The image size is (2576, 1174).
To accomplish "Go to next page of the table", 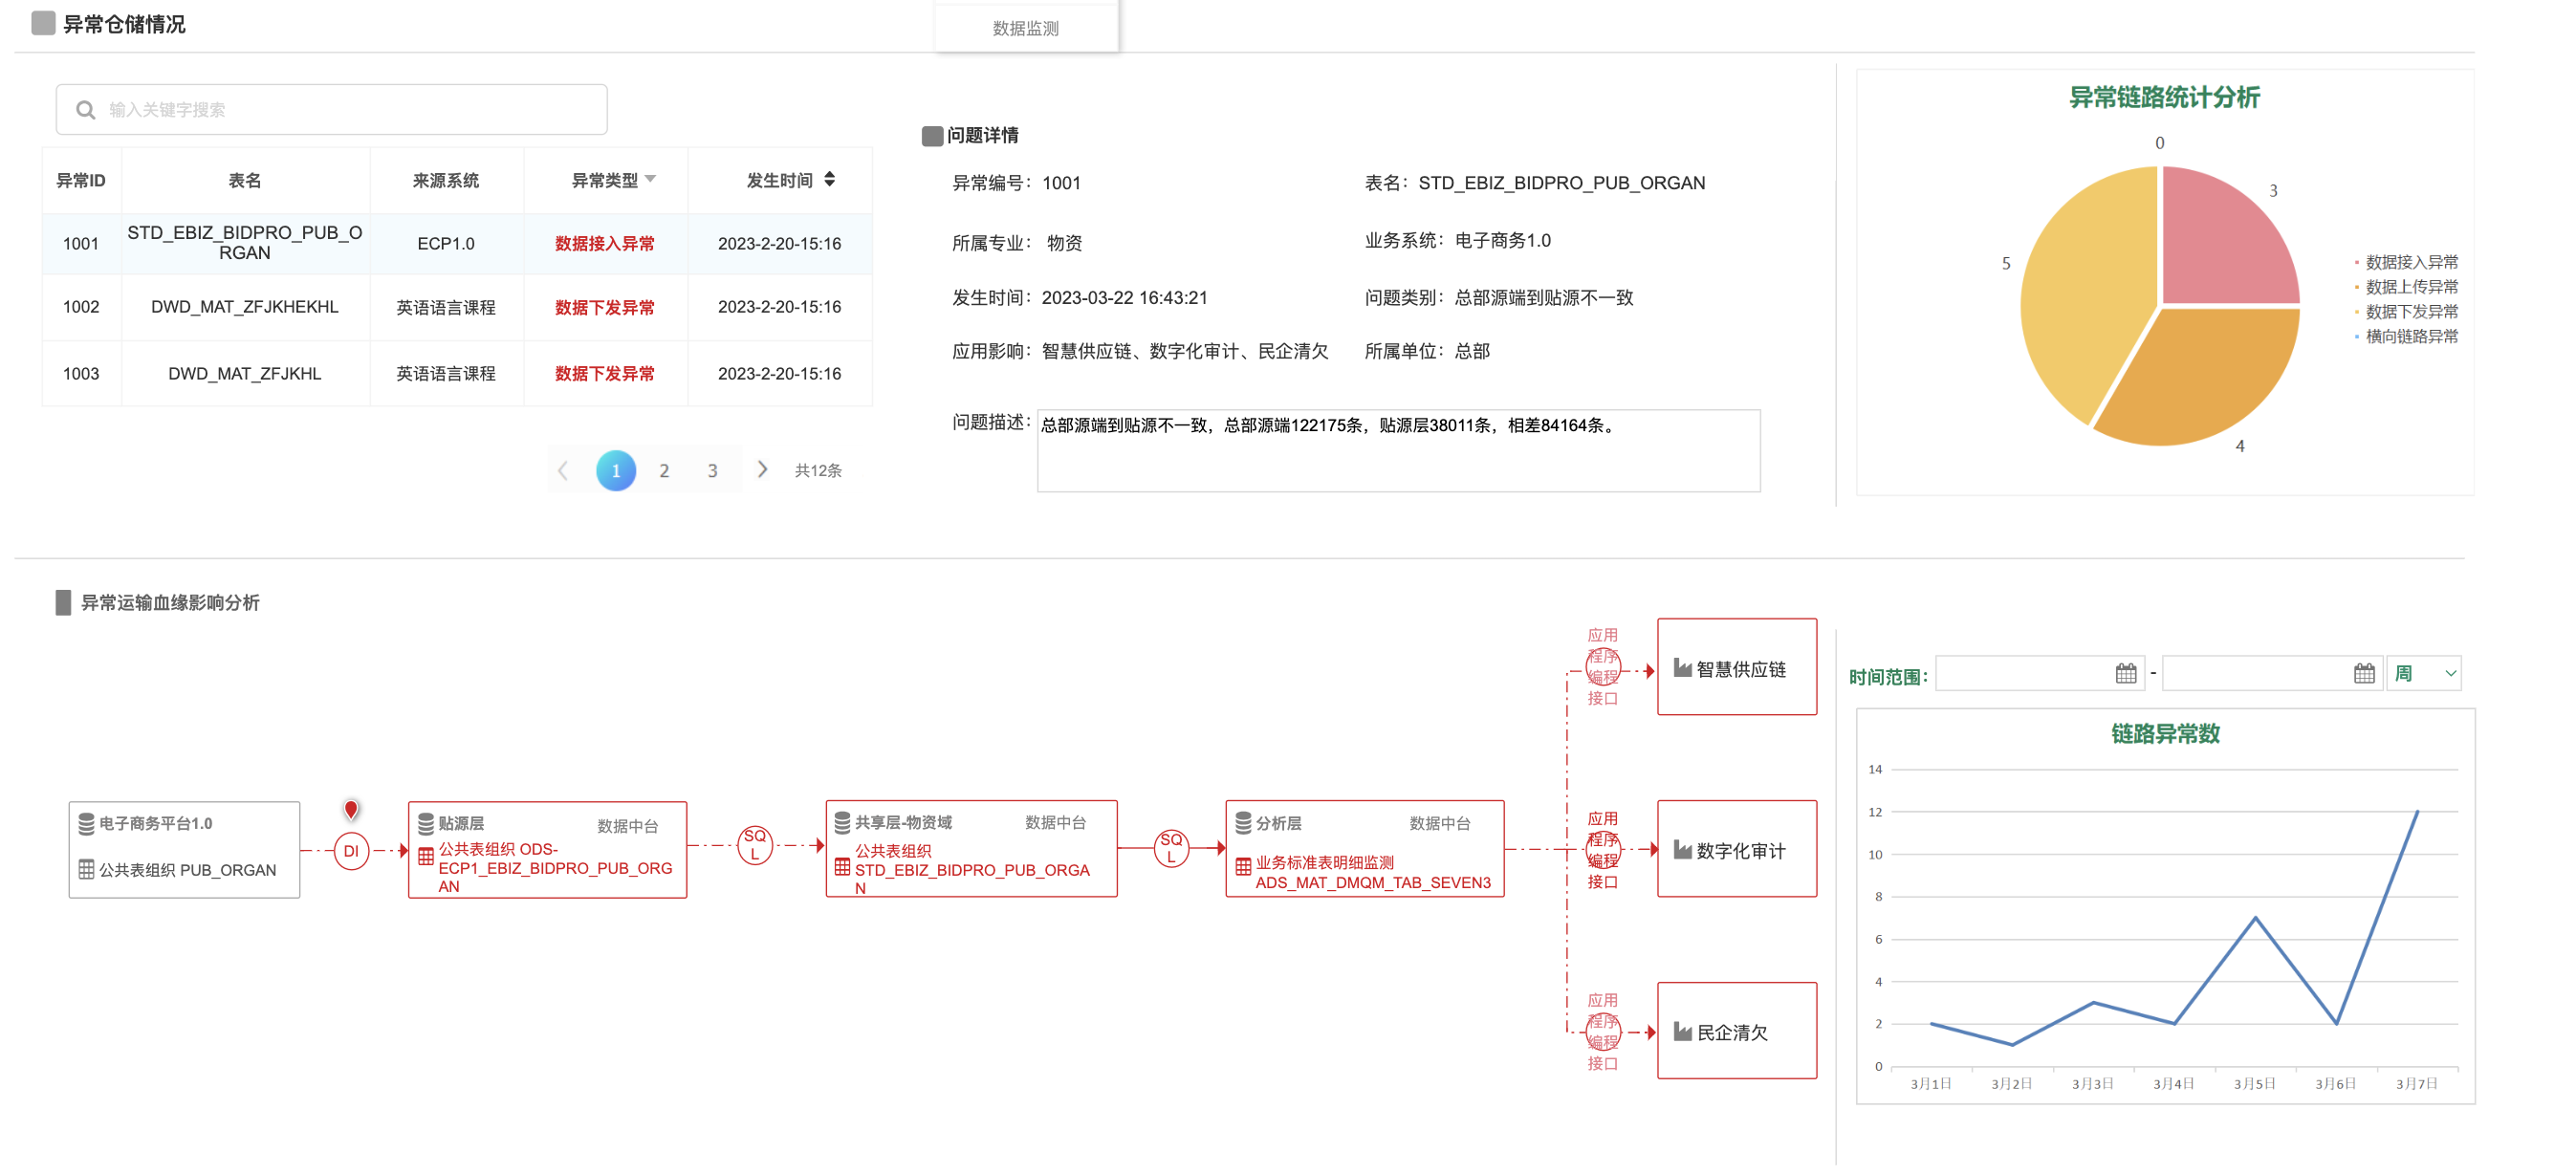I will [762, 469].
